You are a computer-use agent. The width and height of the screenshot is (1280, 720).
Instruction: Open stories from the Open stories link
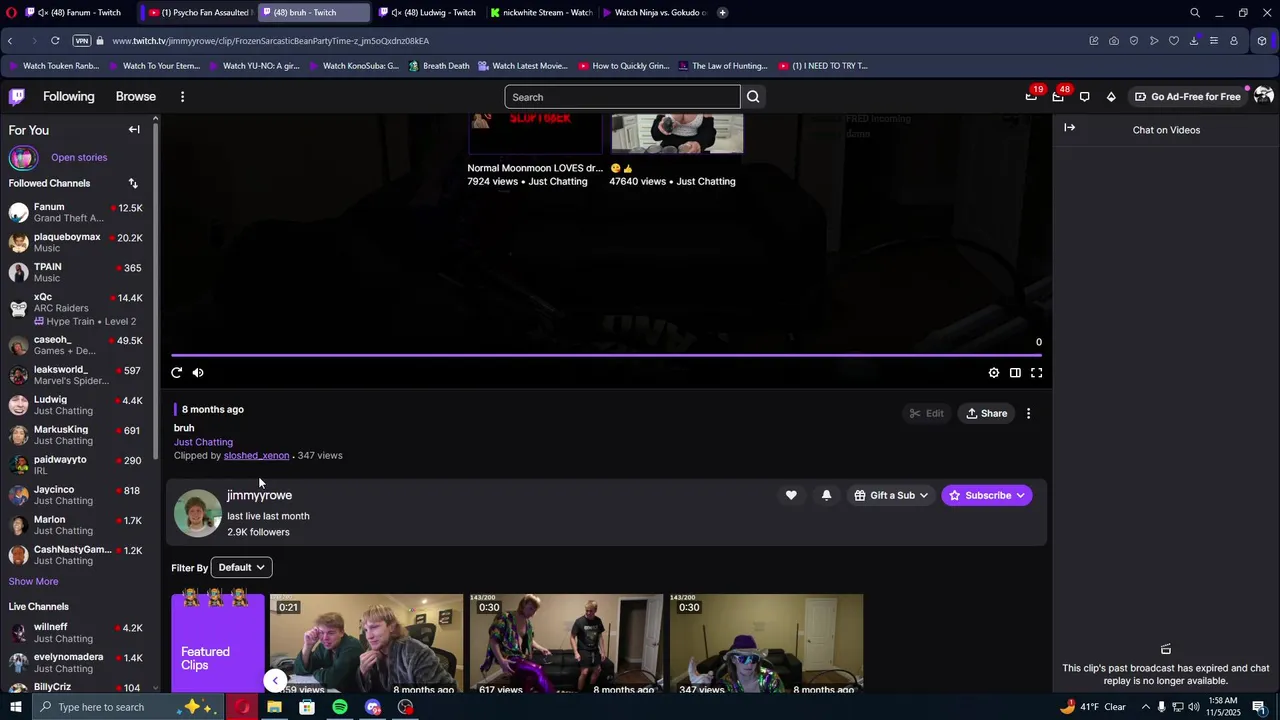79,157
